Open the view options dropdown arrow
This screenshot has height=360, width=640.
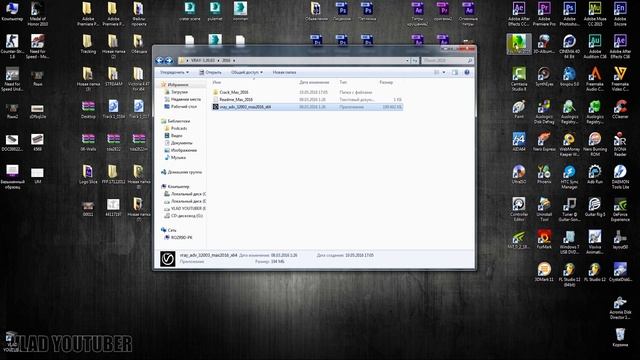[444, 72]
